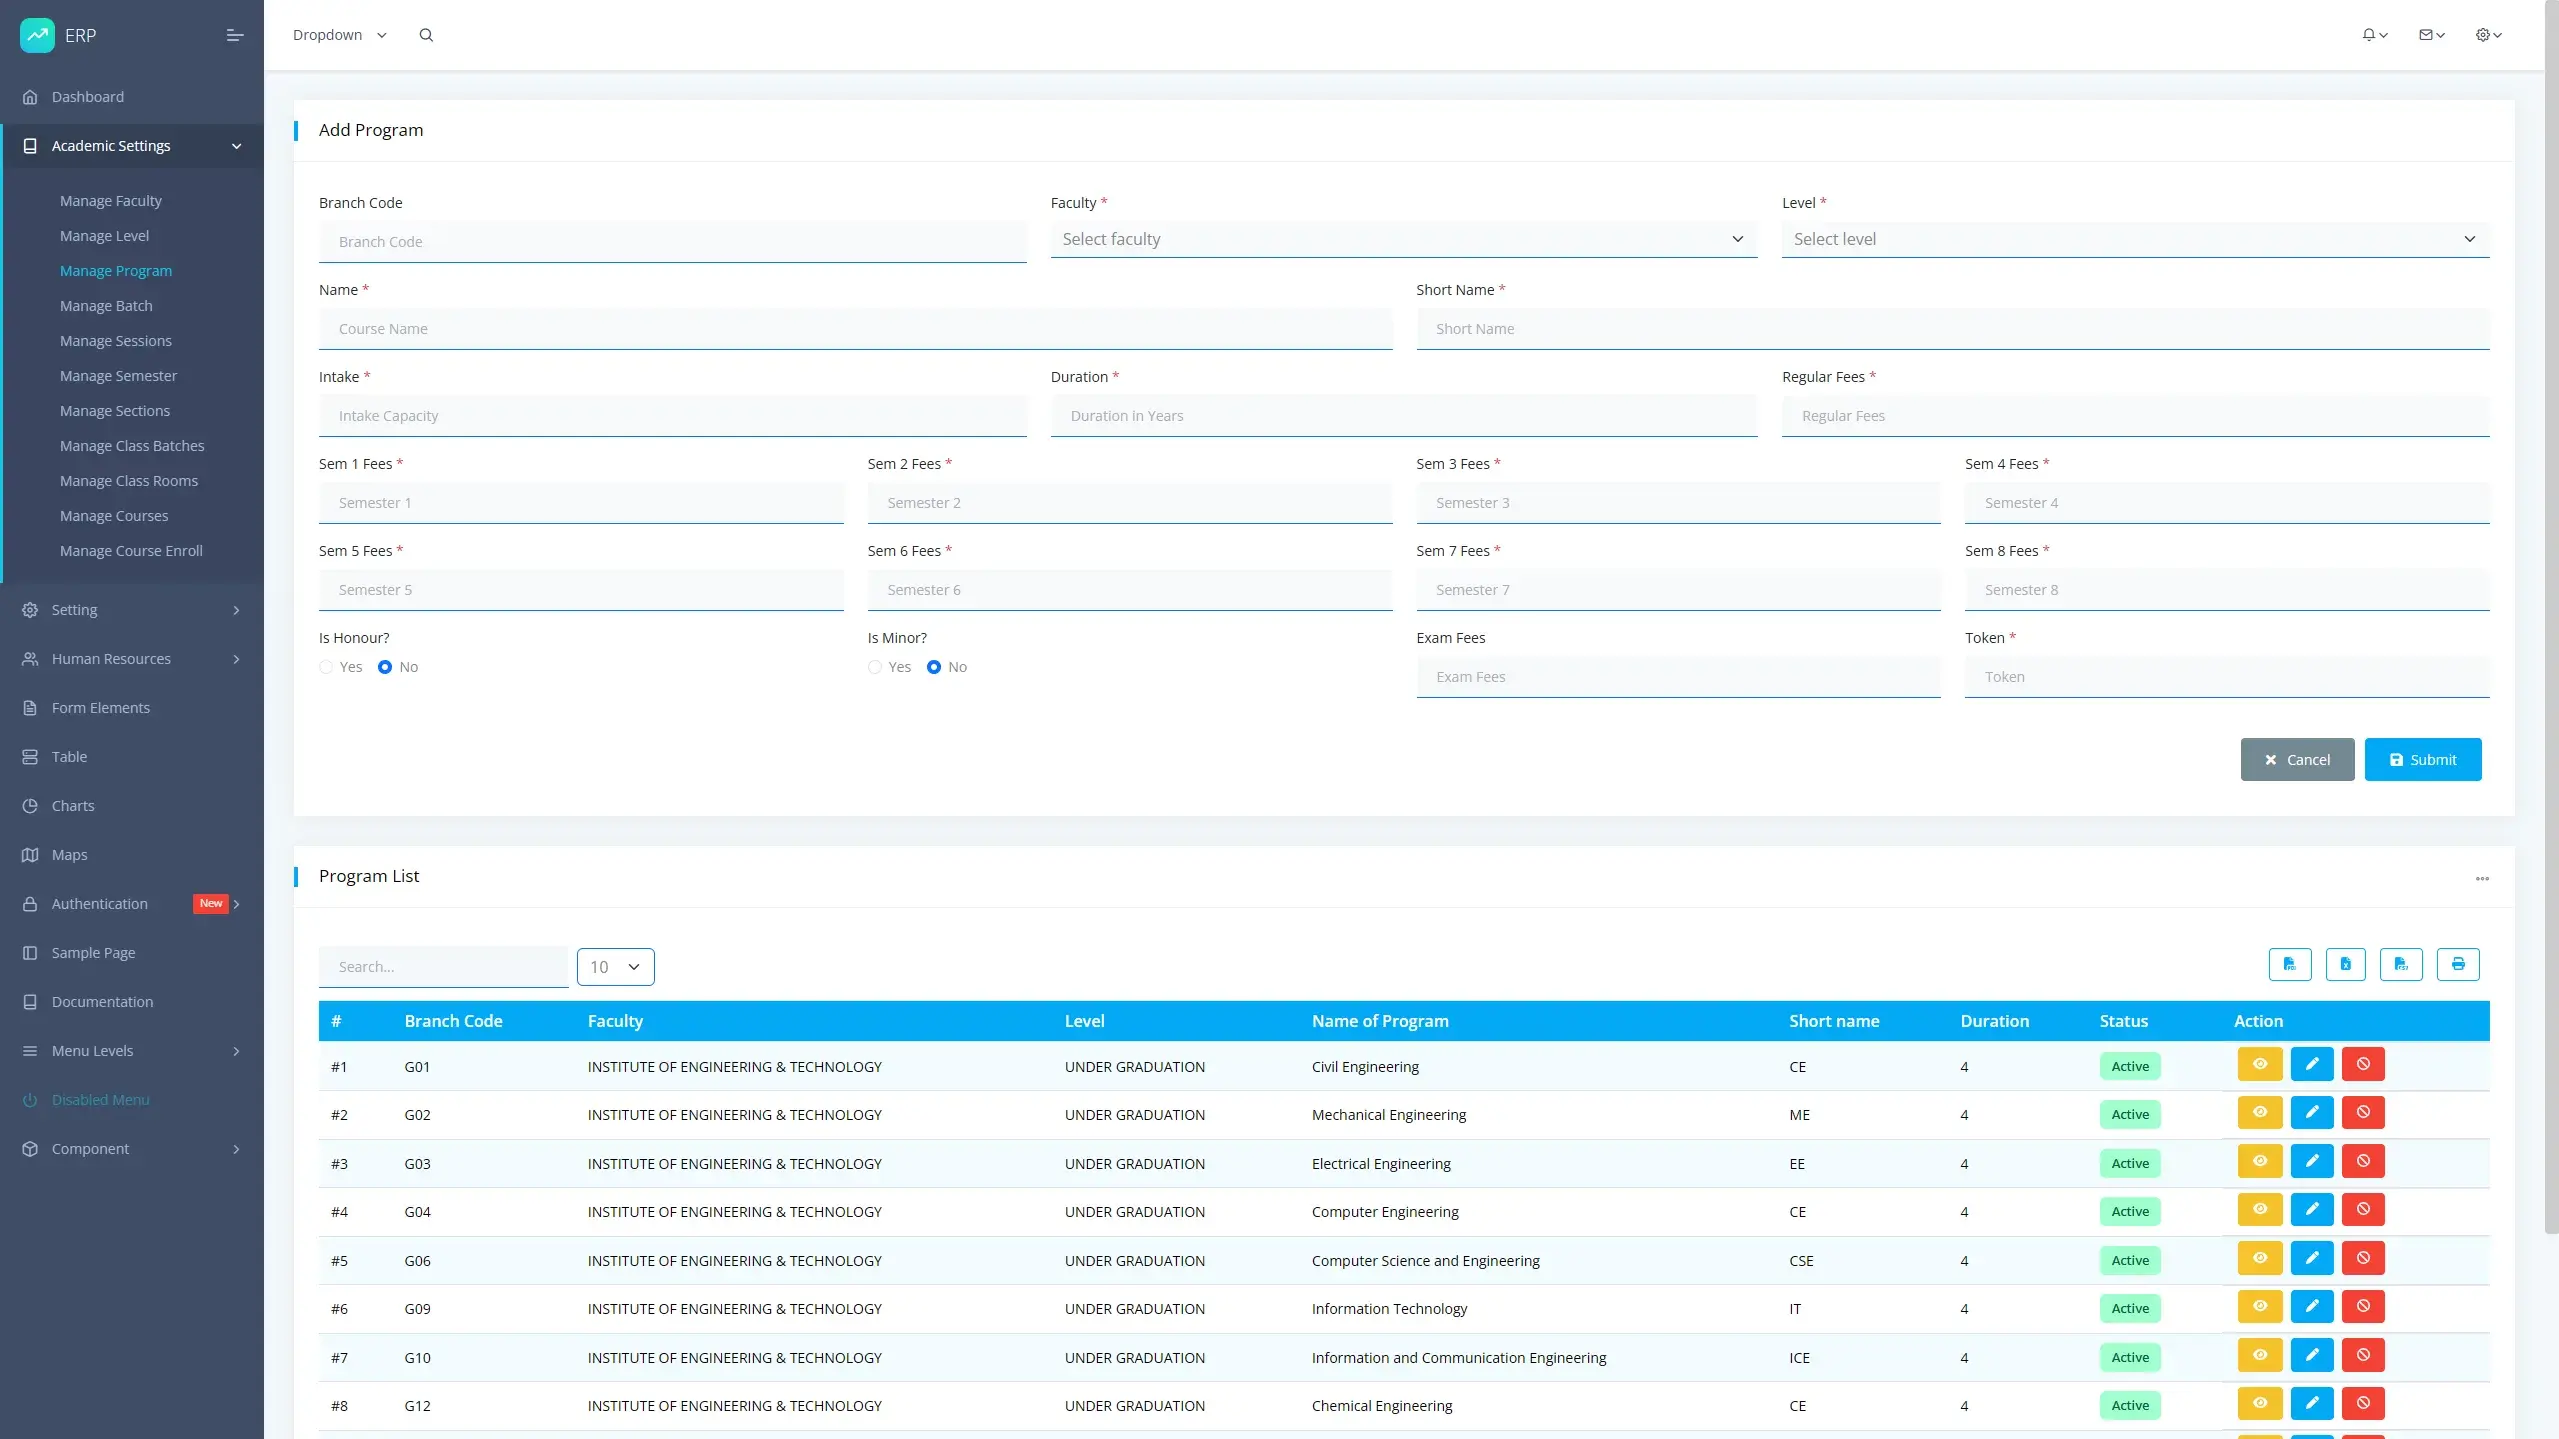
Task: Go to Manage Semester page
Action: coord(118,376)
